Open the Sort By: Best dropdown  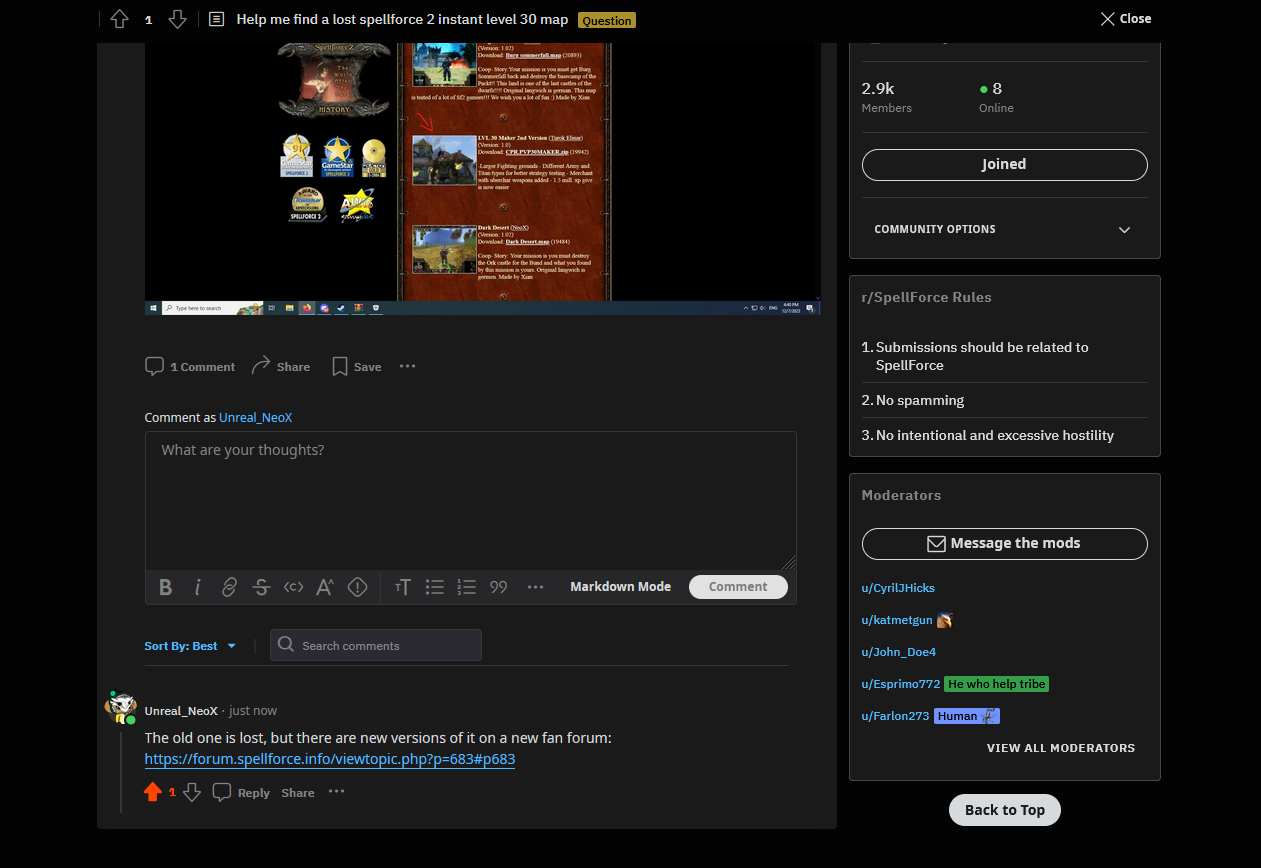coord(190,646)
